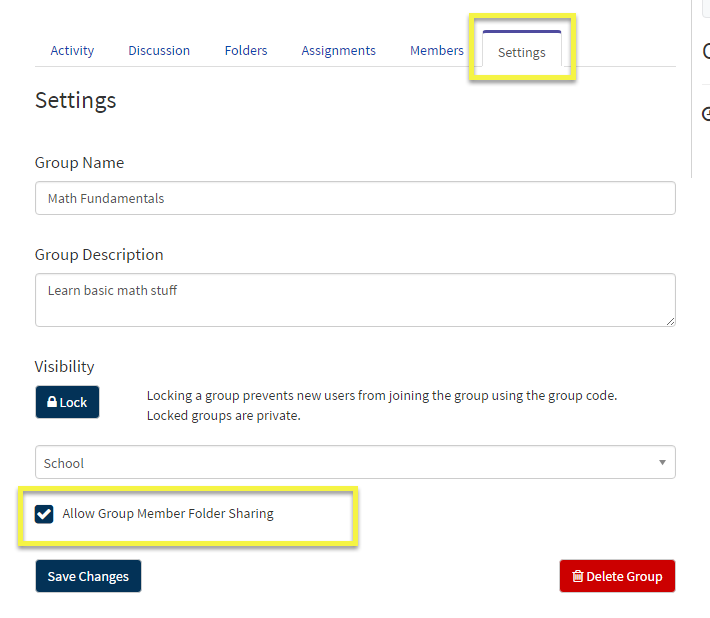The width and height of the screenshot is (710, 618).
Task: Click the resize grip of the Group Description box
Action: click(670, 321)
